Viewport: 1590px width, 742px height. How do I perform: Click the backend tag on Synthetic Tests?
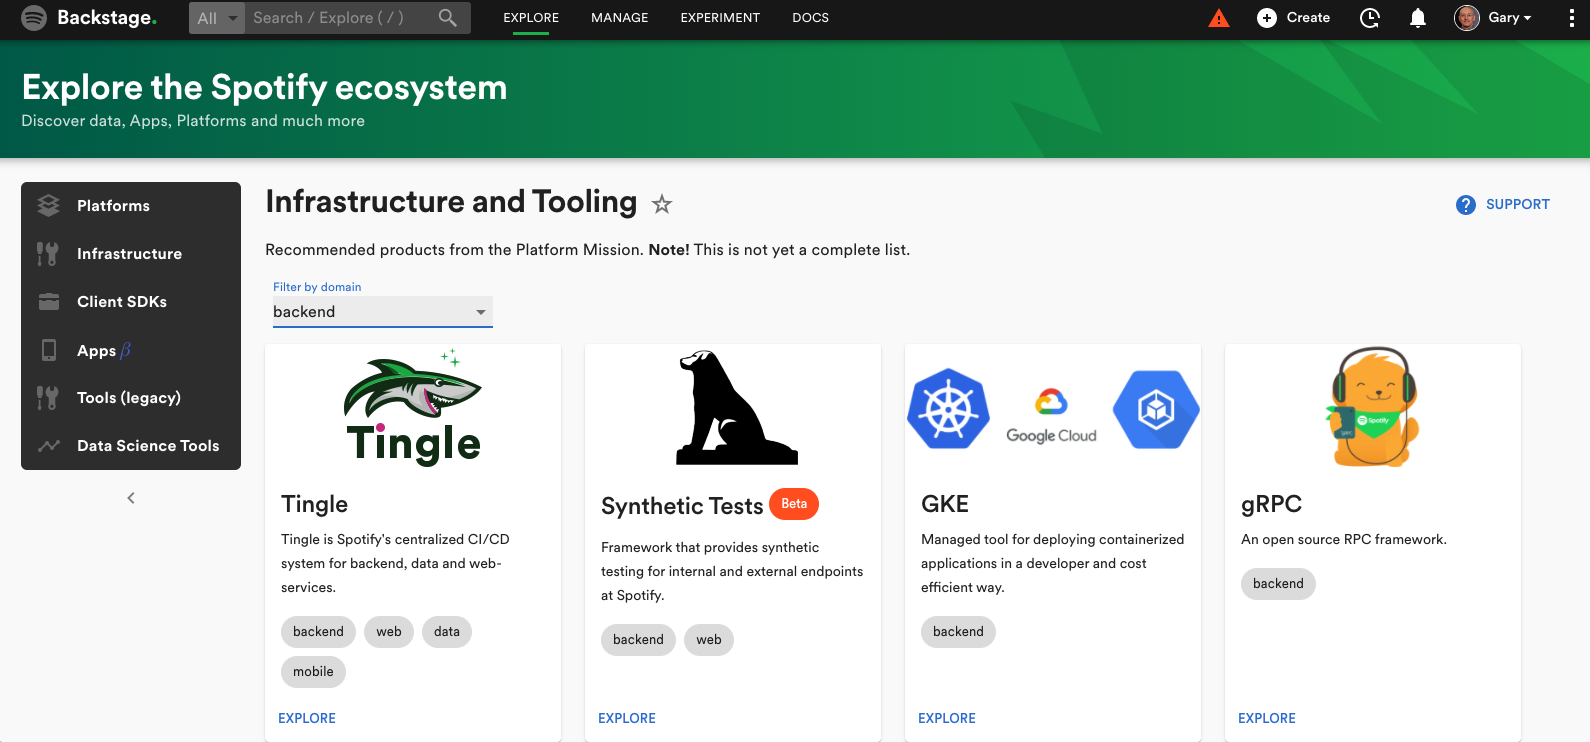coord(638,640)
